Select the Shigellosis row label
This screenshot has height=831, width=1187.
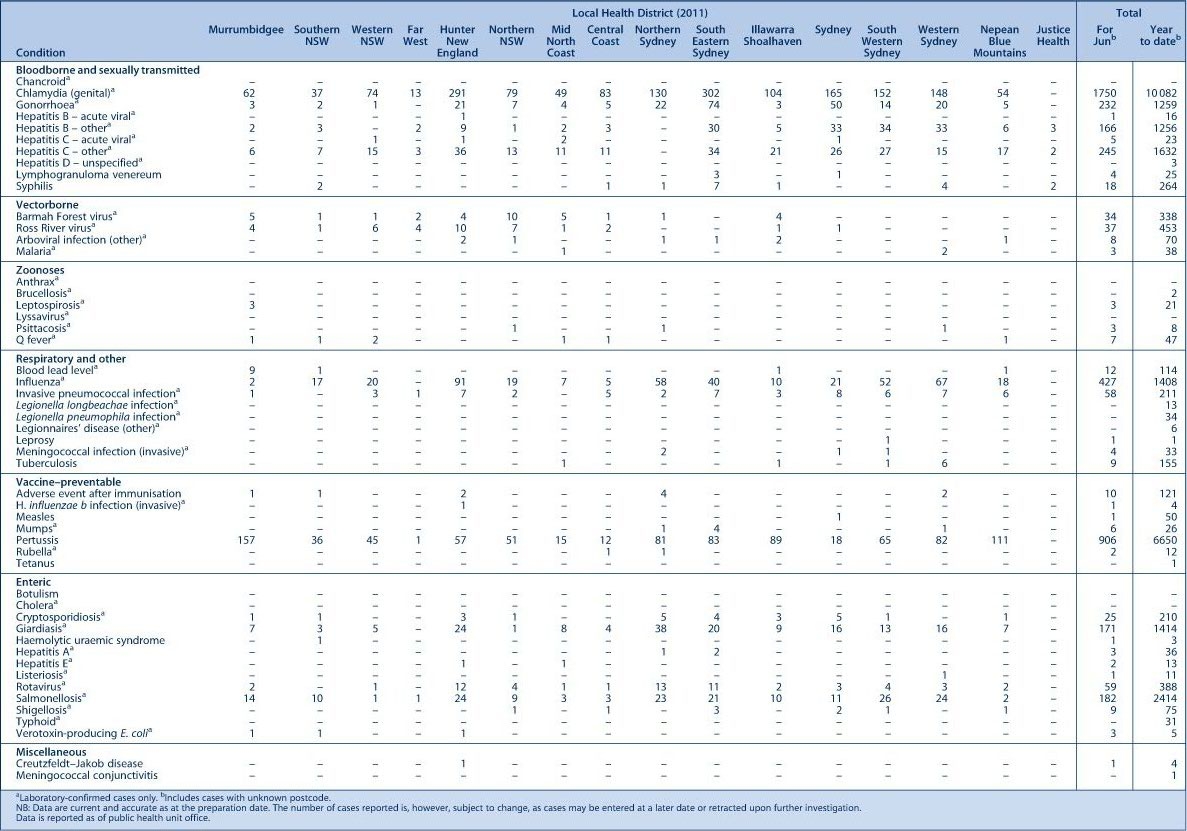43,710
